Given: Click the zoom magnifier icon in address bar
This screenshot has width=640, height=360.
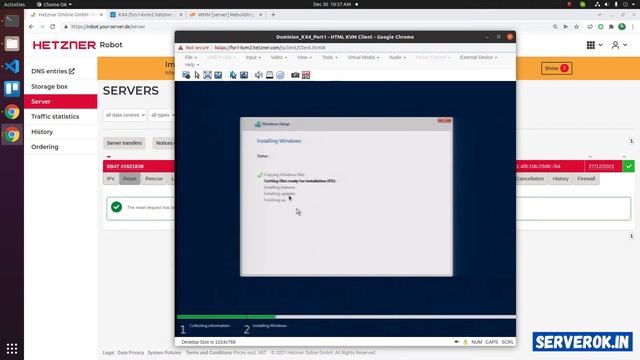Looking at the screenshot, I should tap(555, 27).
